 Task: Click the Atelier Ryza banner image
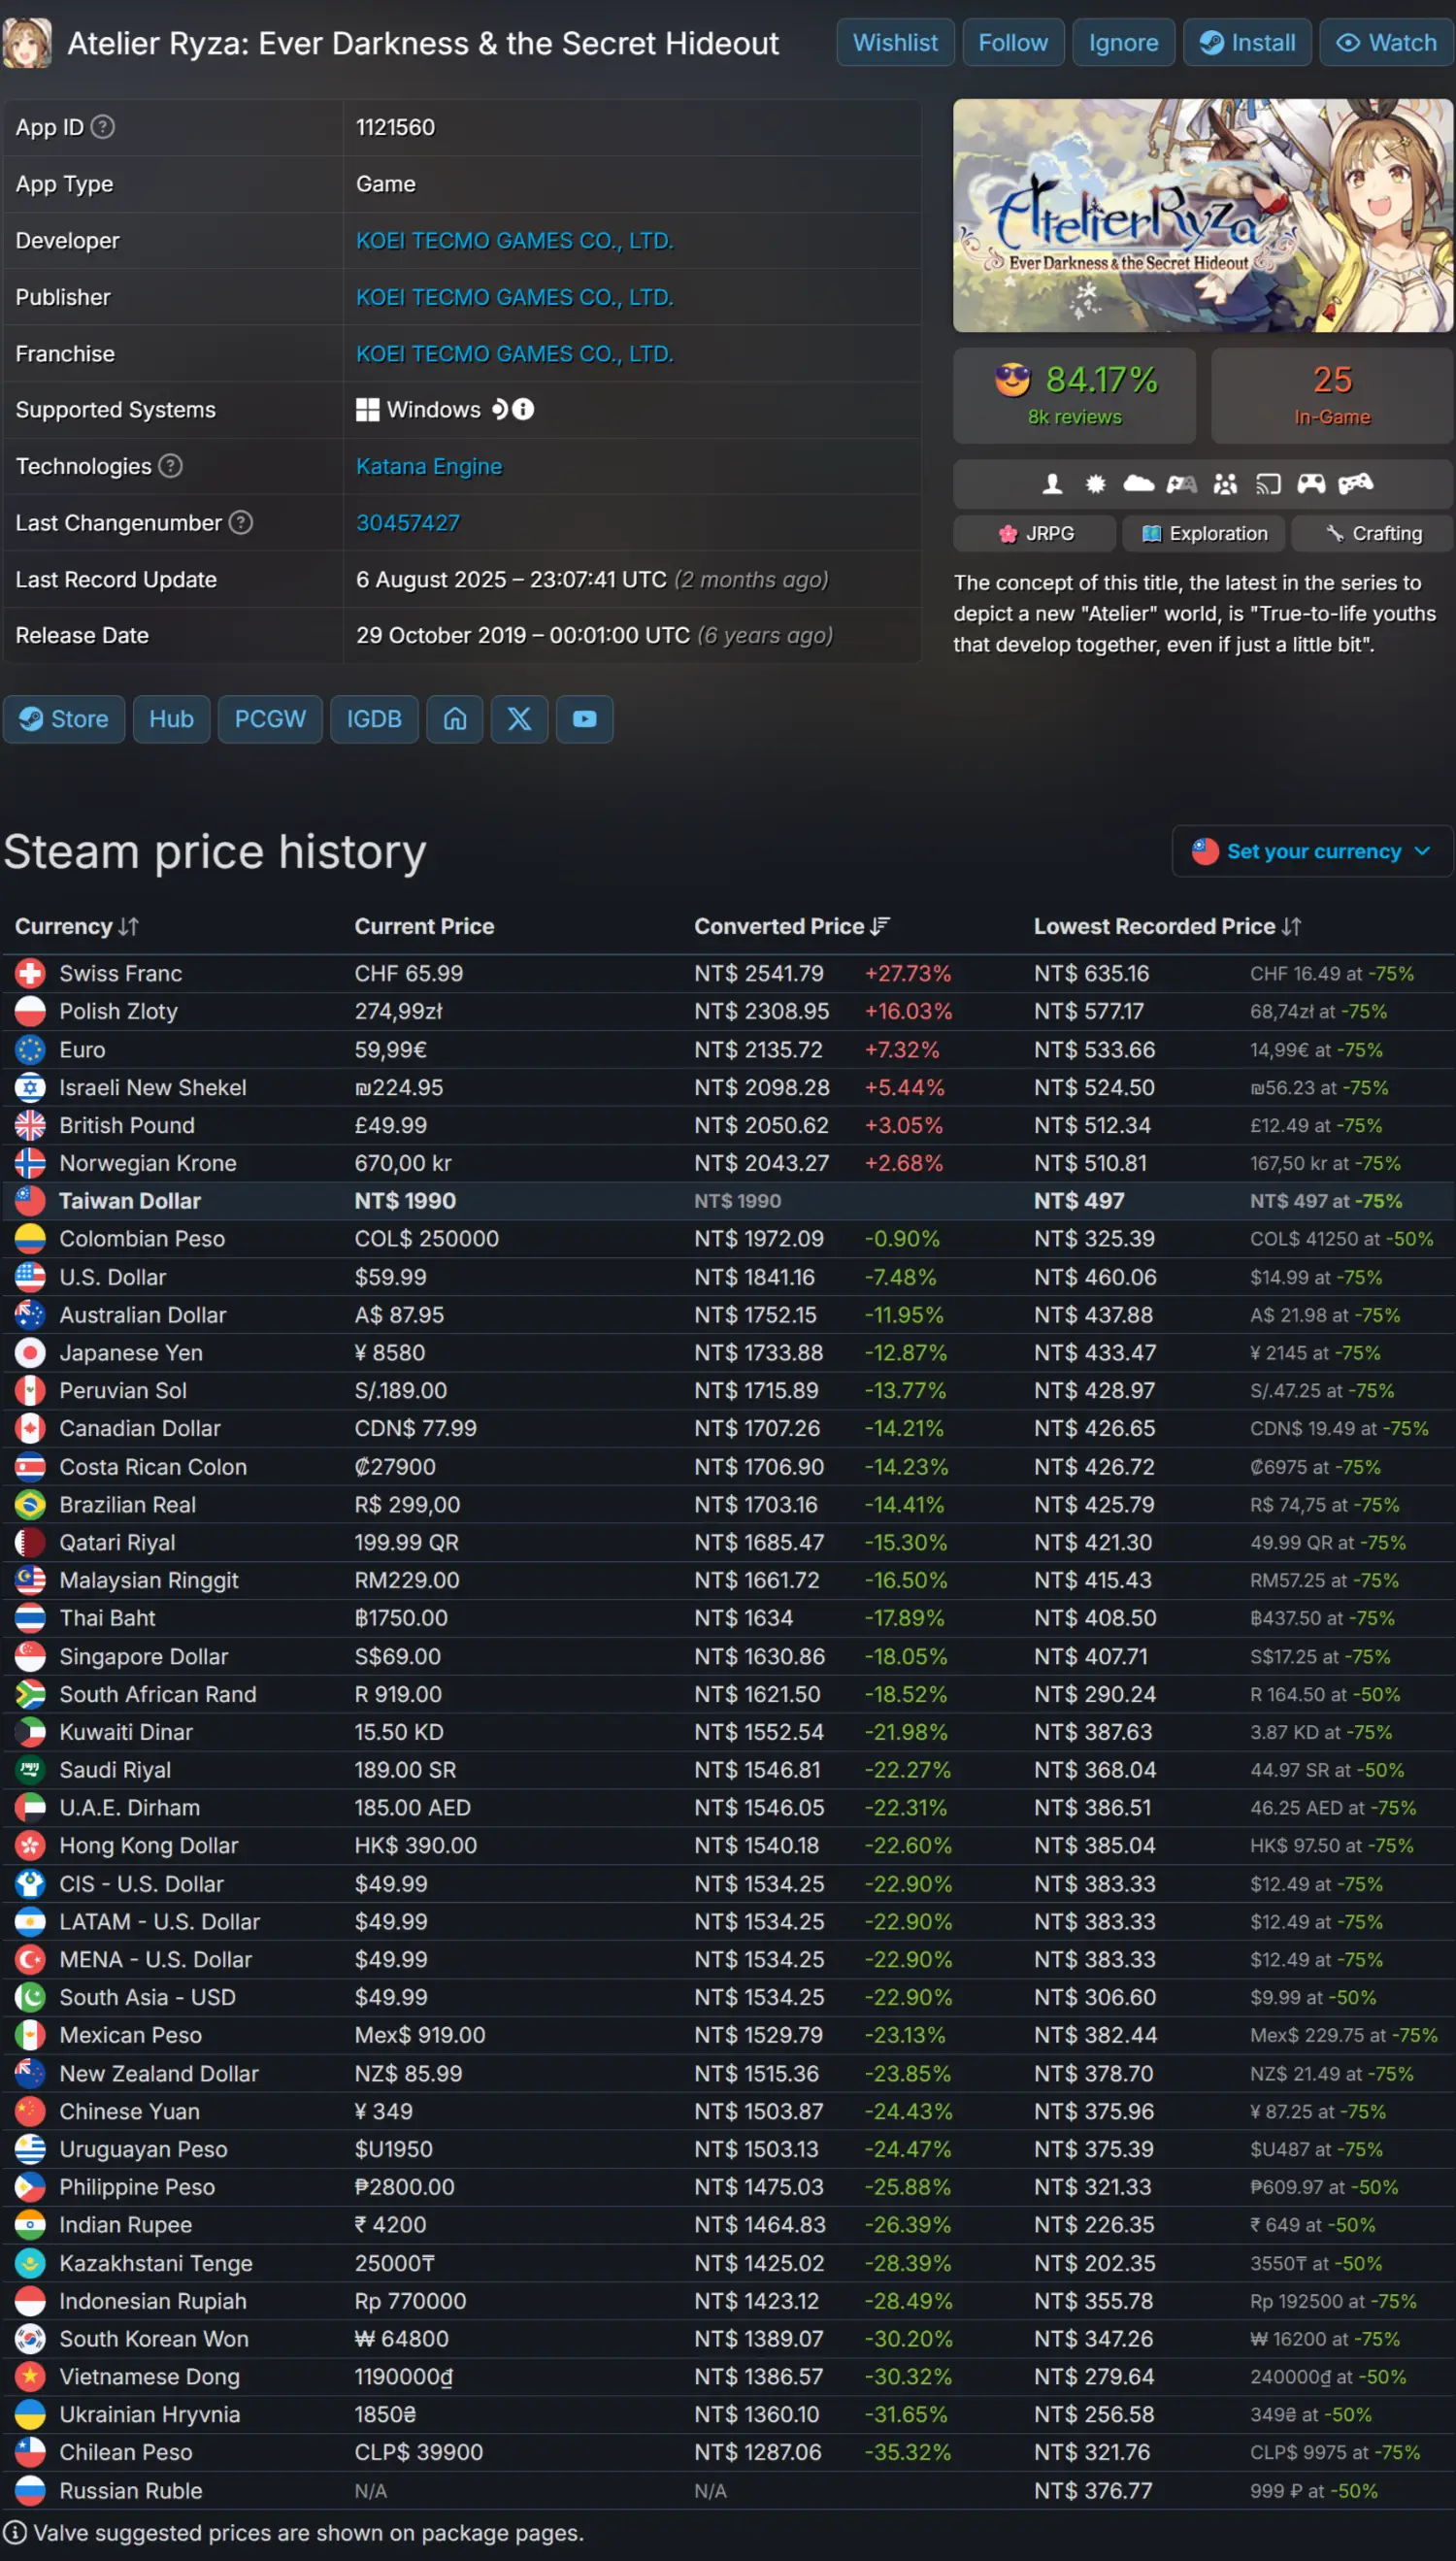[1202, 215]
